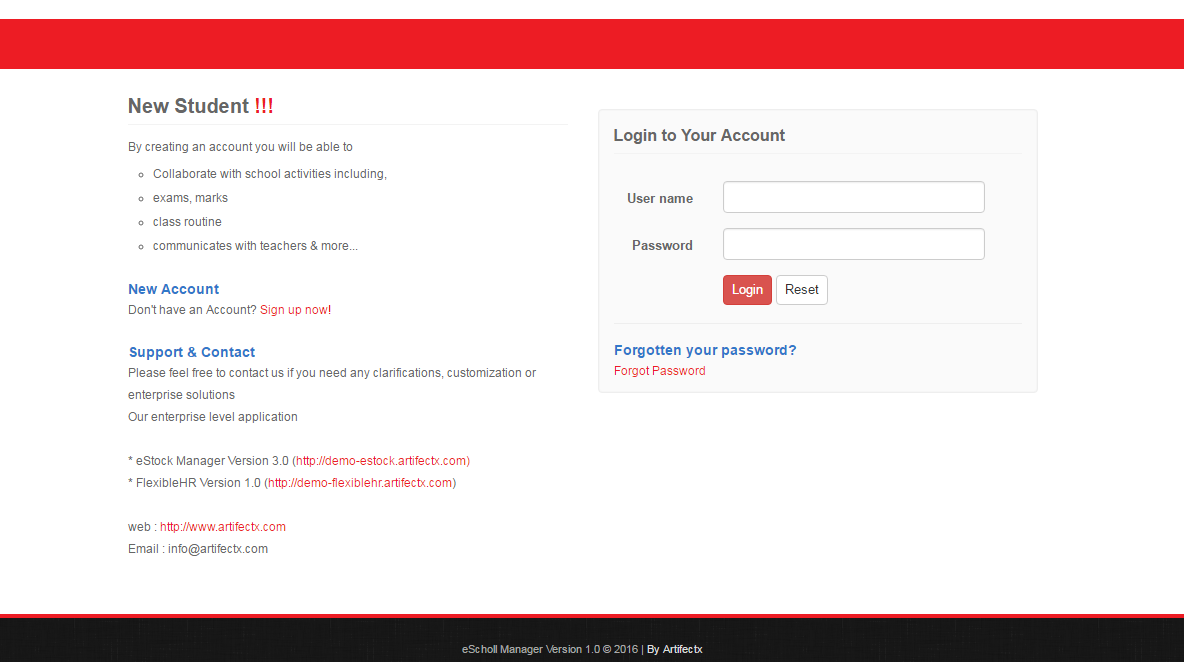This screenshot has width=1184, height=662.
Task: Open the Forgot Password link
Action: click(659, 371)
